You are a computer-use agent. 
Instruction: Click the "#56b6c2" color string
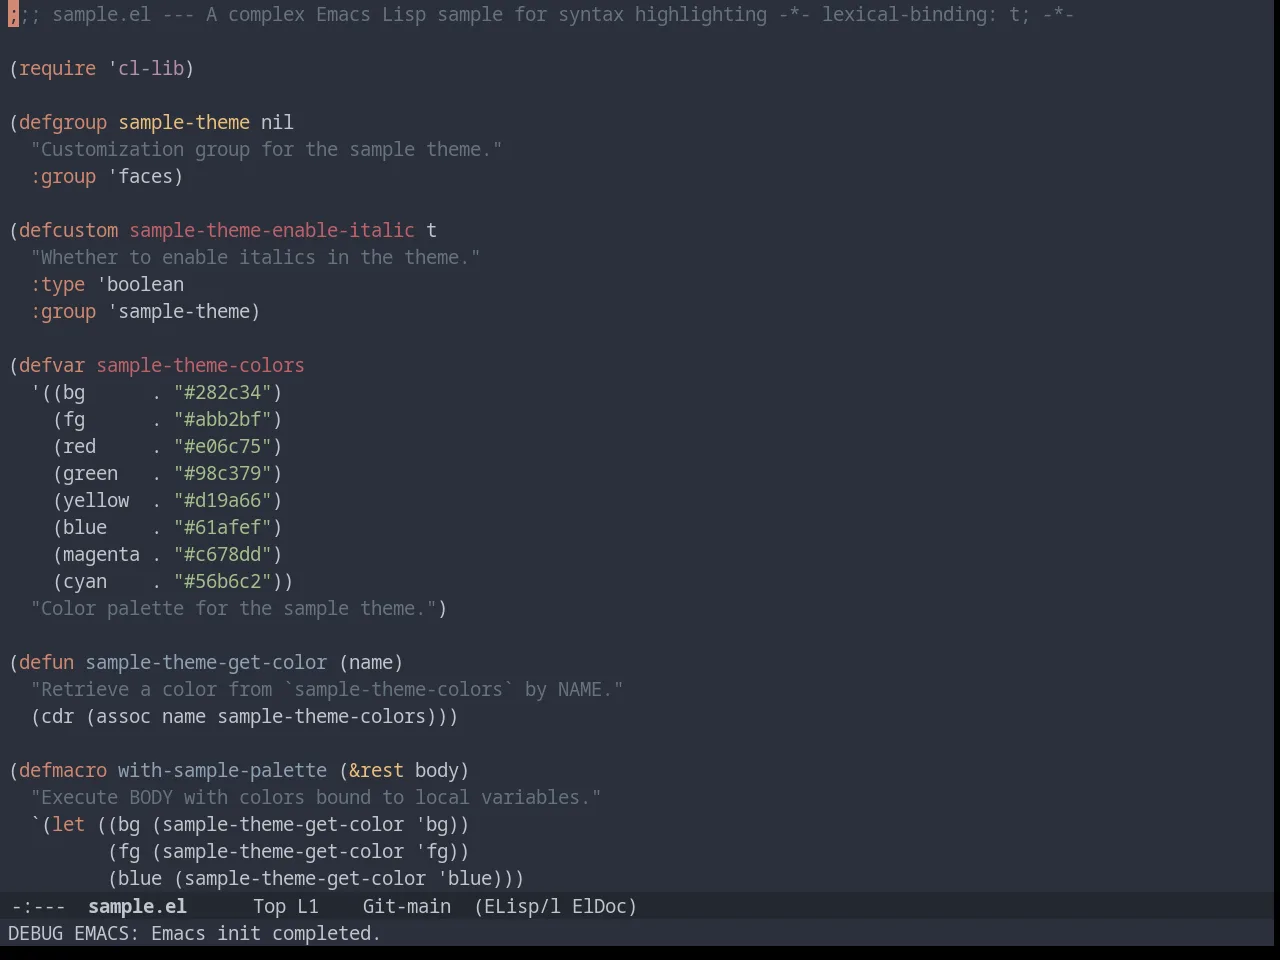tap(222, 581)
